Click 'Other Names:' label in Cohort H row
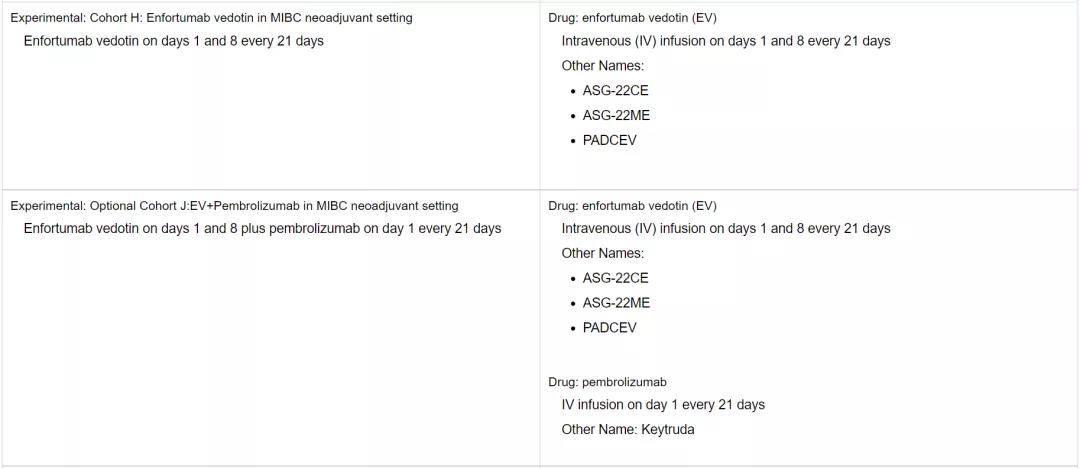Image resolution: width=1080 pixels, height=469 pixels. (x=602, y=66)
